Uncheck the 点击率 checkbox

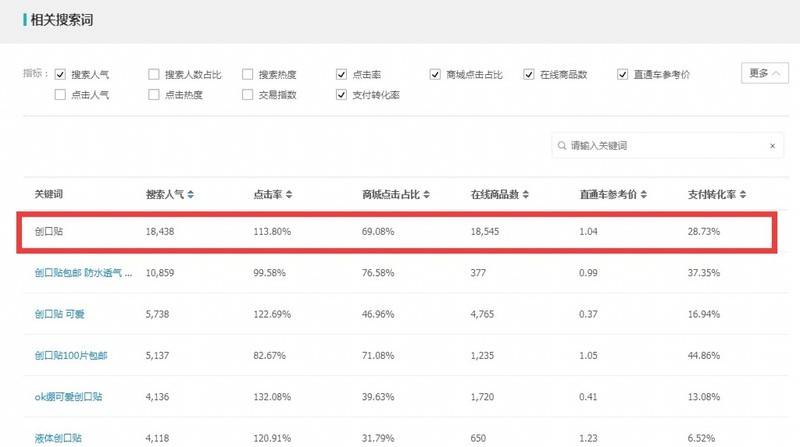[341, 74]
